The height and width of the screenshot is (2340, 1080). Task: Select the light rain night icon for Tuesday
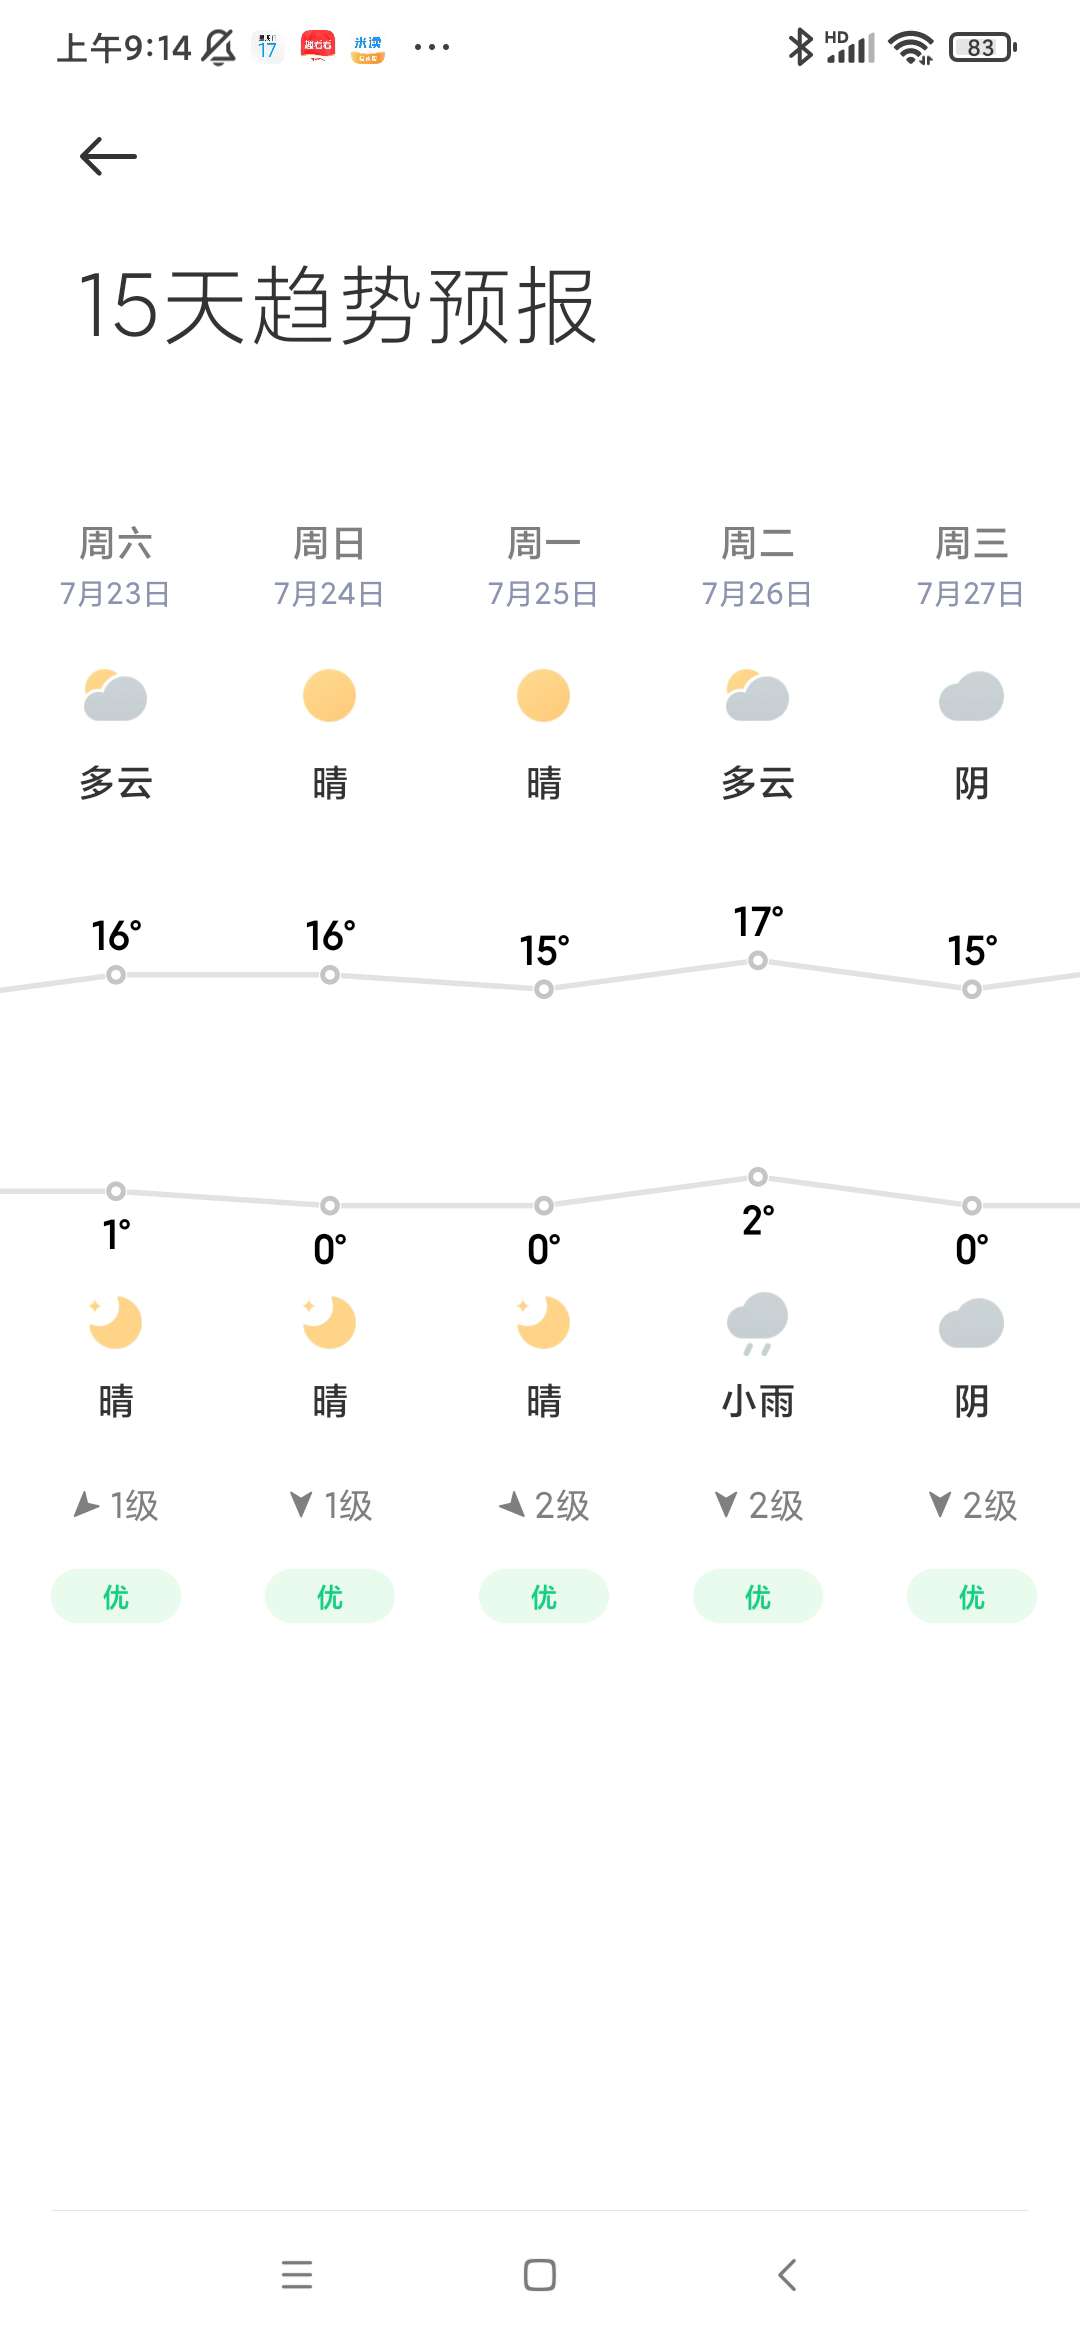point(757,1324)
